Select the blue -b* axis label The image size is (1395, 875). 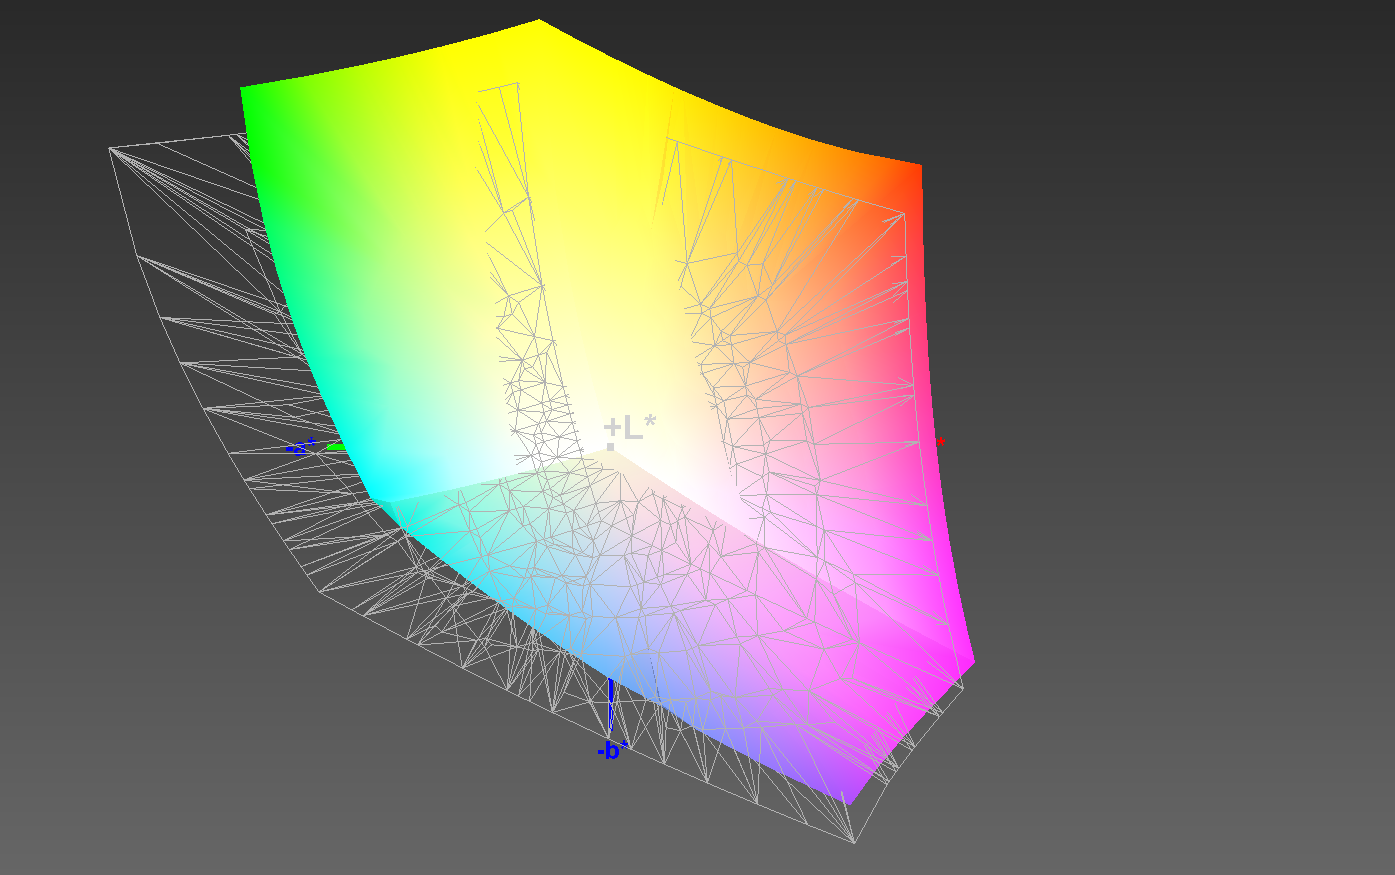[612, 751]
